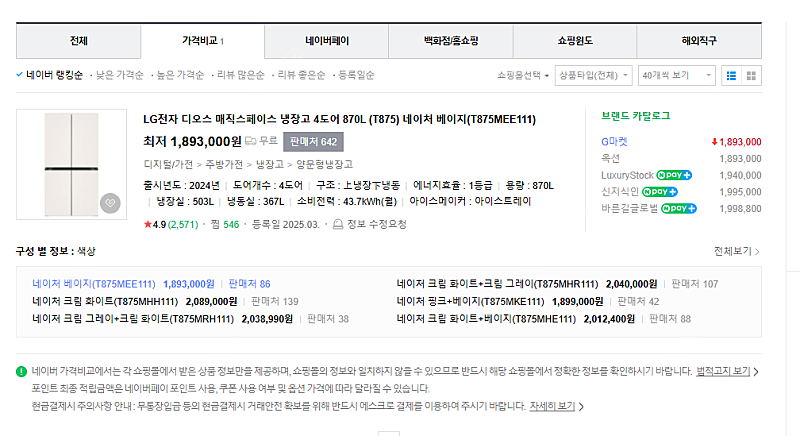
Task: Open 바른길글로벌 seller link
Action: [x=630, y=209]
